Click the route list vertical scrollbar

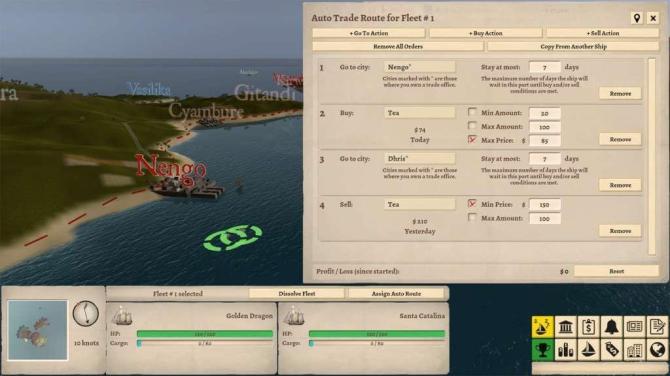(x=652, y=156)
